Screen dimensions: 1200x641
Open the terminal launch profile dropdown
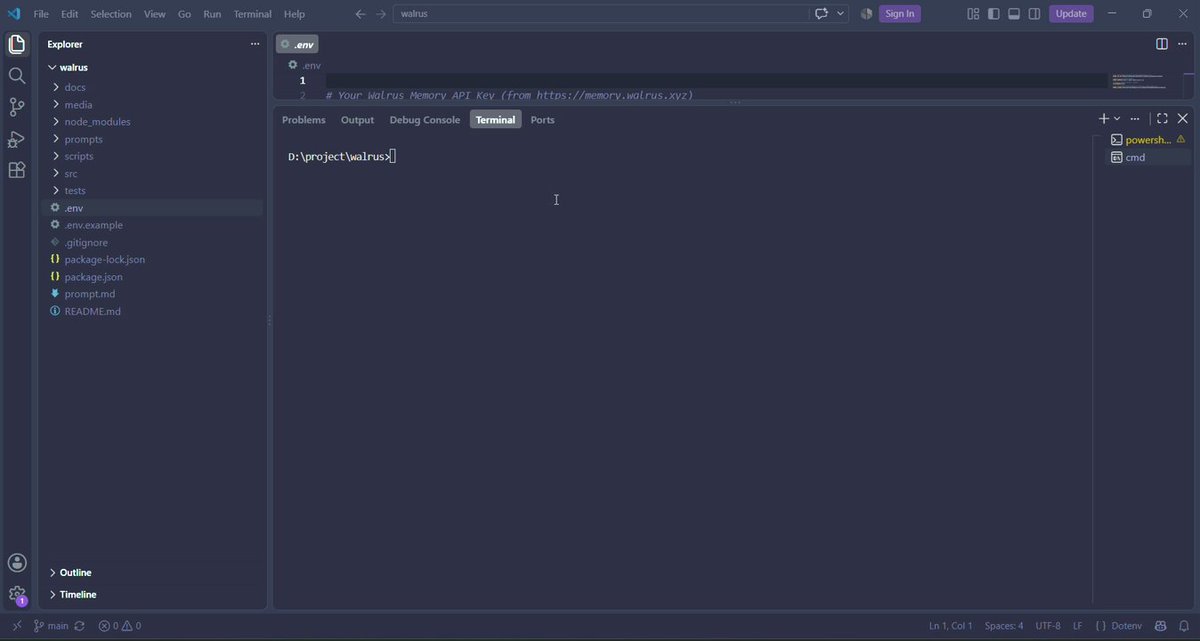tap(1117, 118)
